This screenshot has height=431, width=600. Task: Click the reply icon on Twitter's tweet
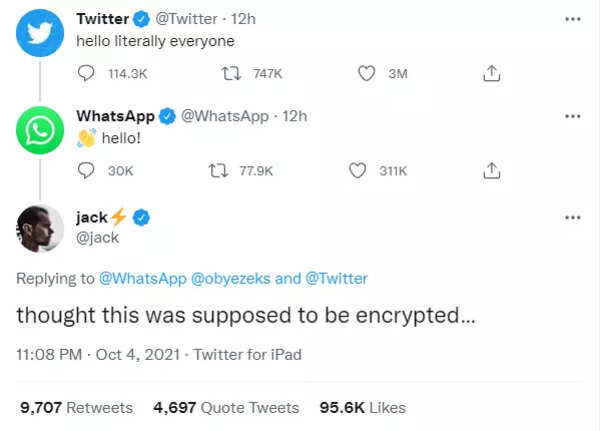click(86, 73)
